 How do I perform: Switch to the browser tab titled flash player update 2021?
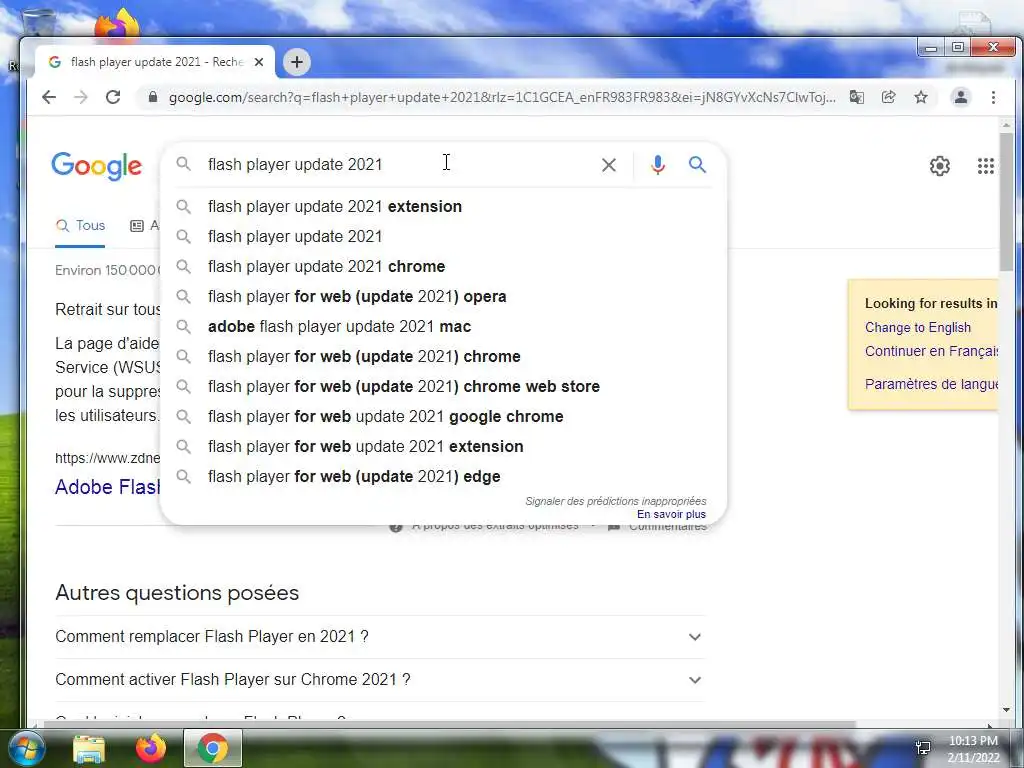[155, 62]
